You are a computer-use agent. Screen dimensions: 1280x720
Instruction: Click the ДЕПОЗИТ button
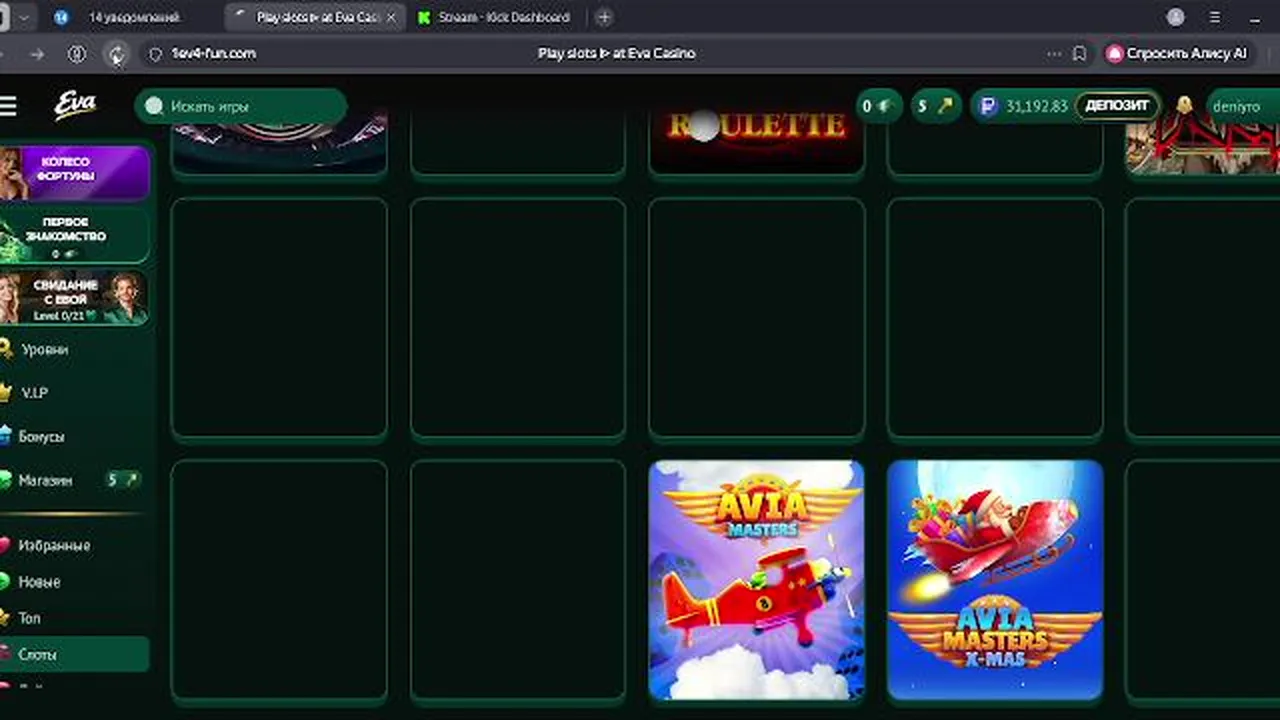point(1118,106)
